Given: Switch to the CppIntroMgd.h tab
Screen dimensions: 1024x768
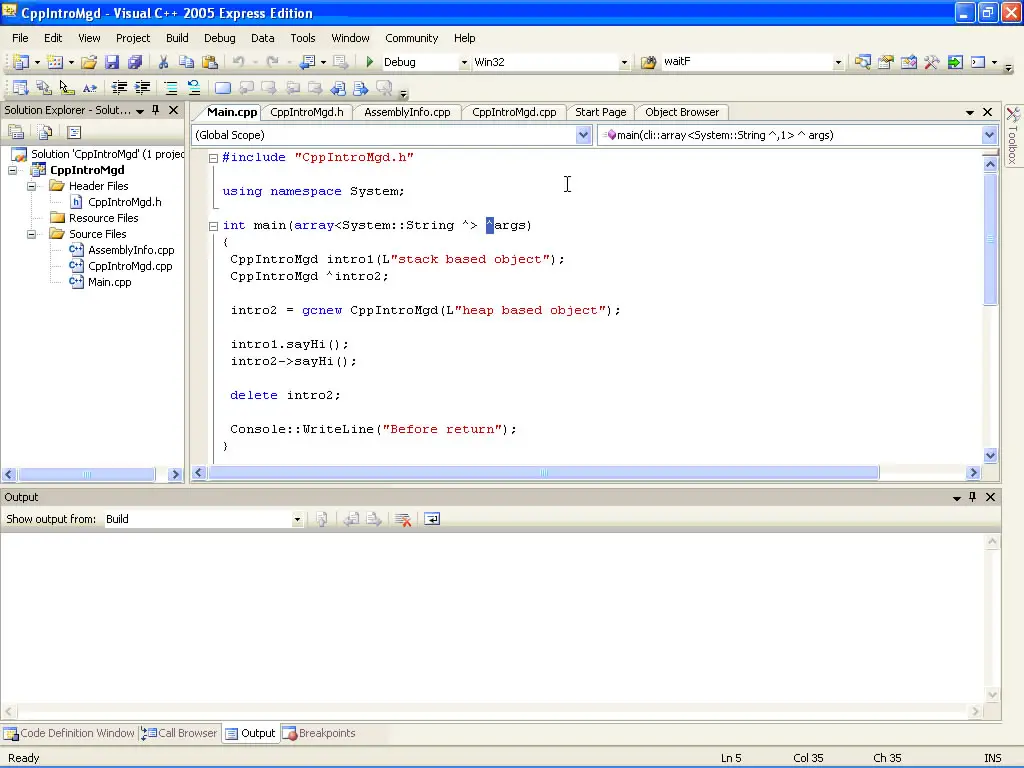Looking at the screenshot, I should tap(307, 112).
